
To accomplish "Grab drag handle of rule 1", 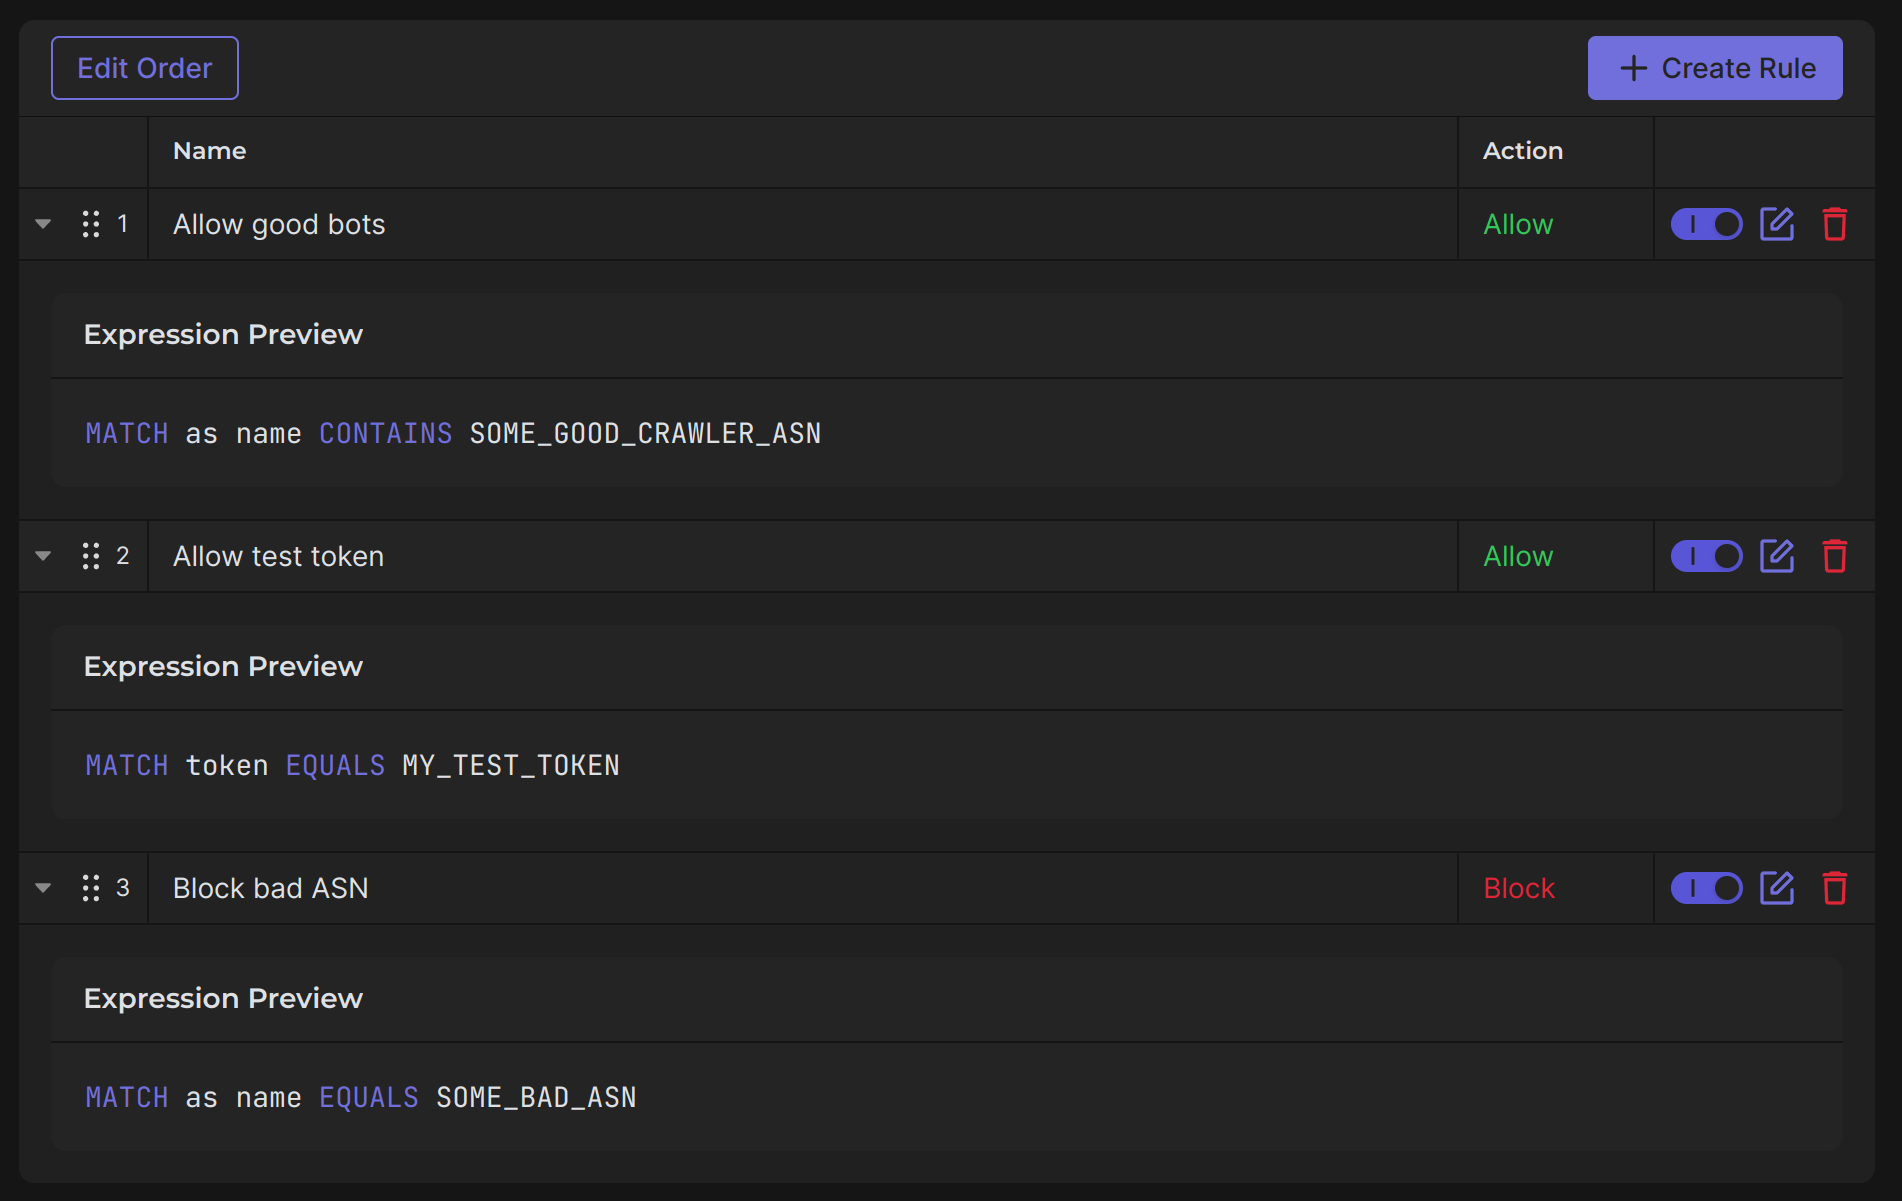I will pyautogui.click(x=91, y=224).
